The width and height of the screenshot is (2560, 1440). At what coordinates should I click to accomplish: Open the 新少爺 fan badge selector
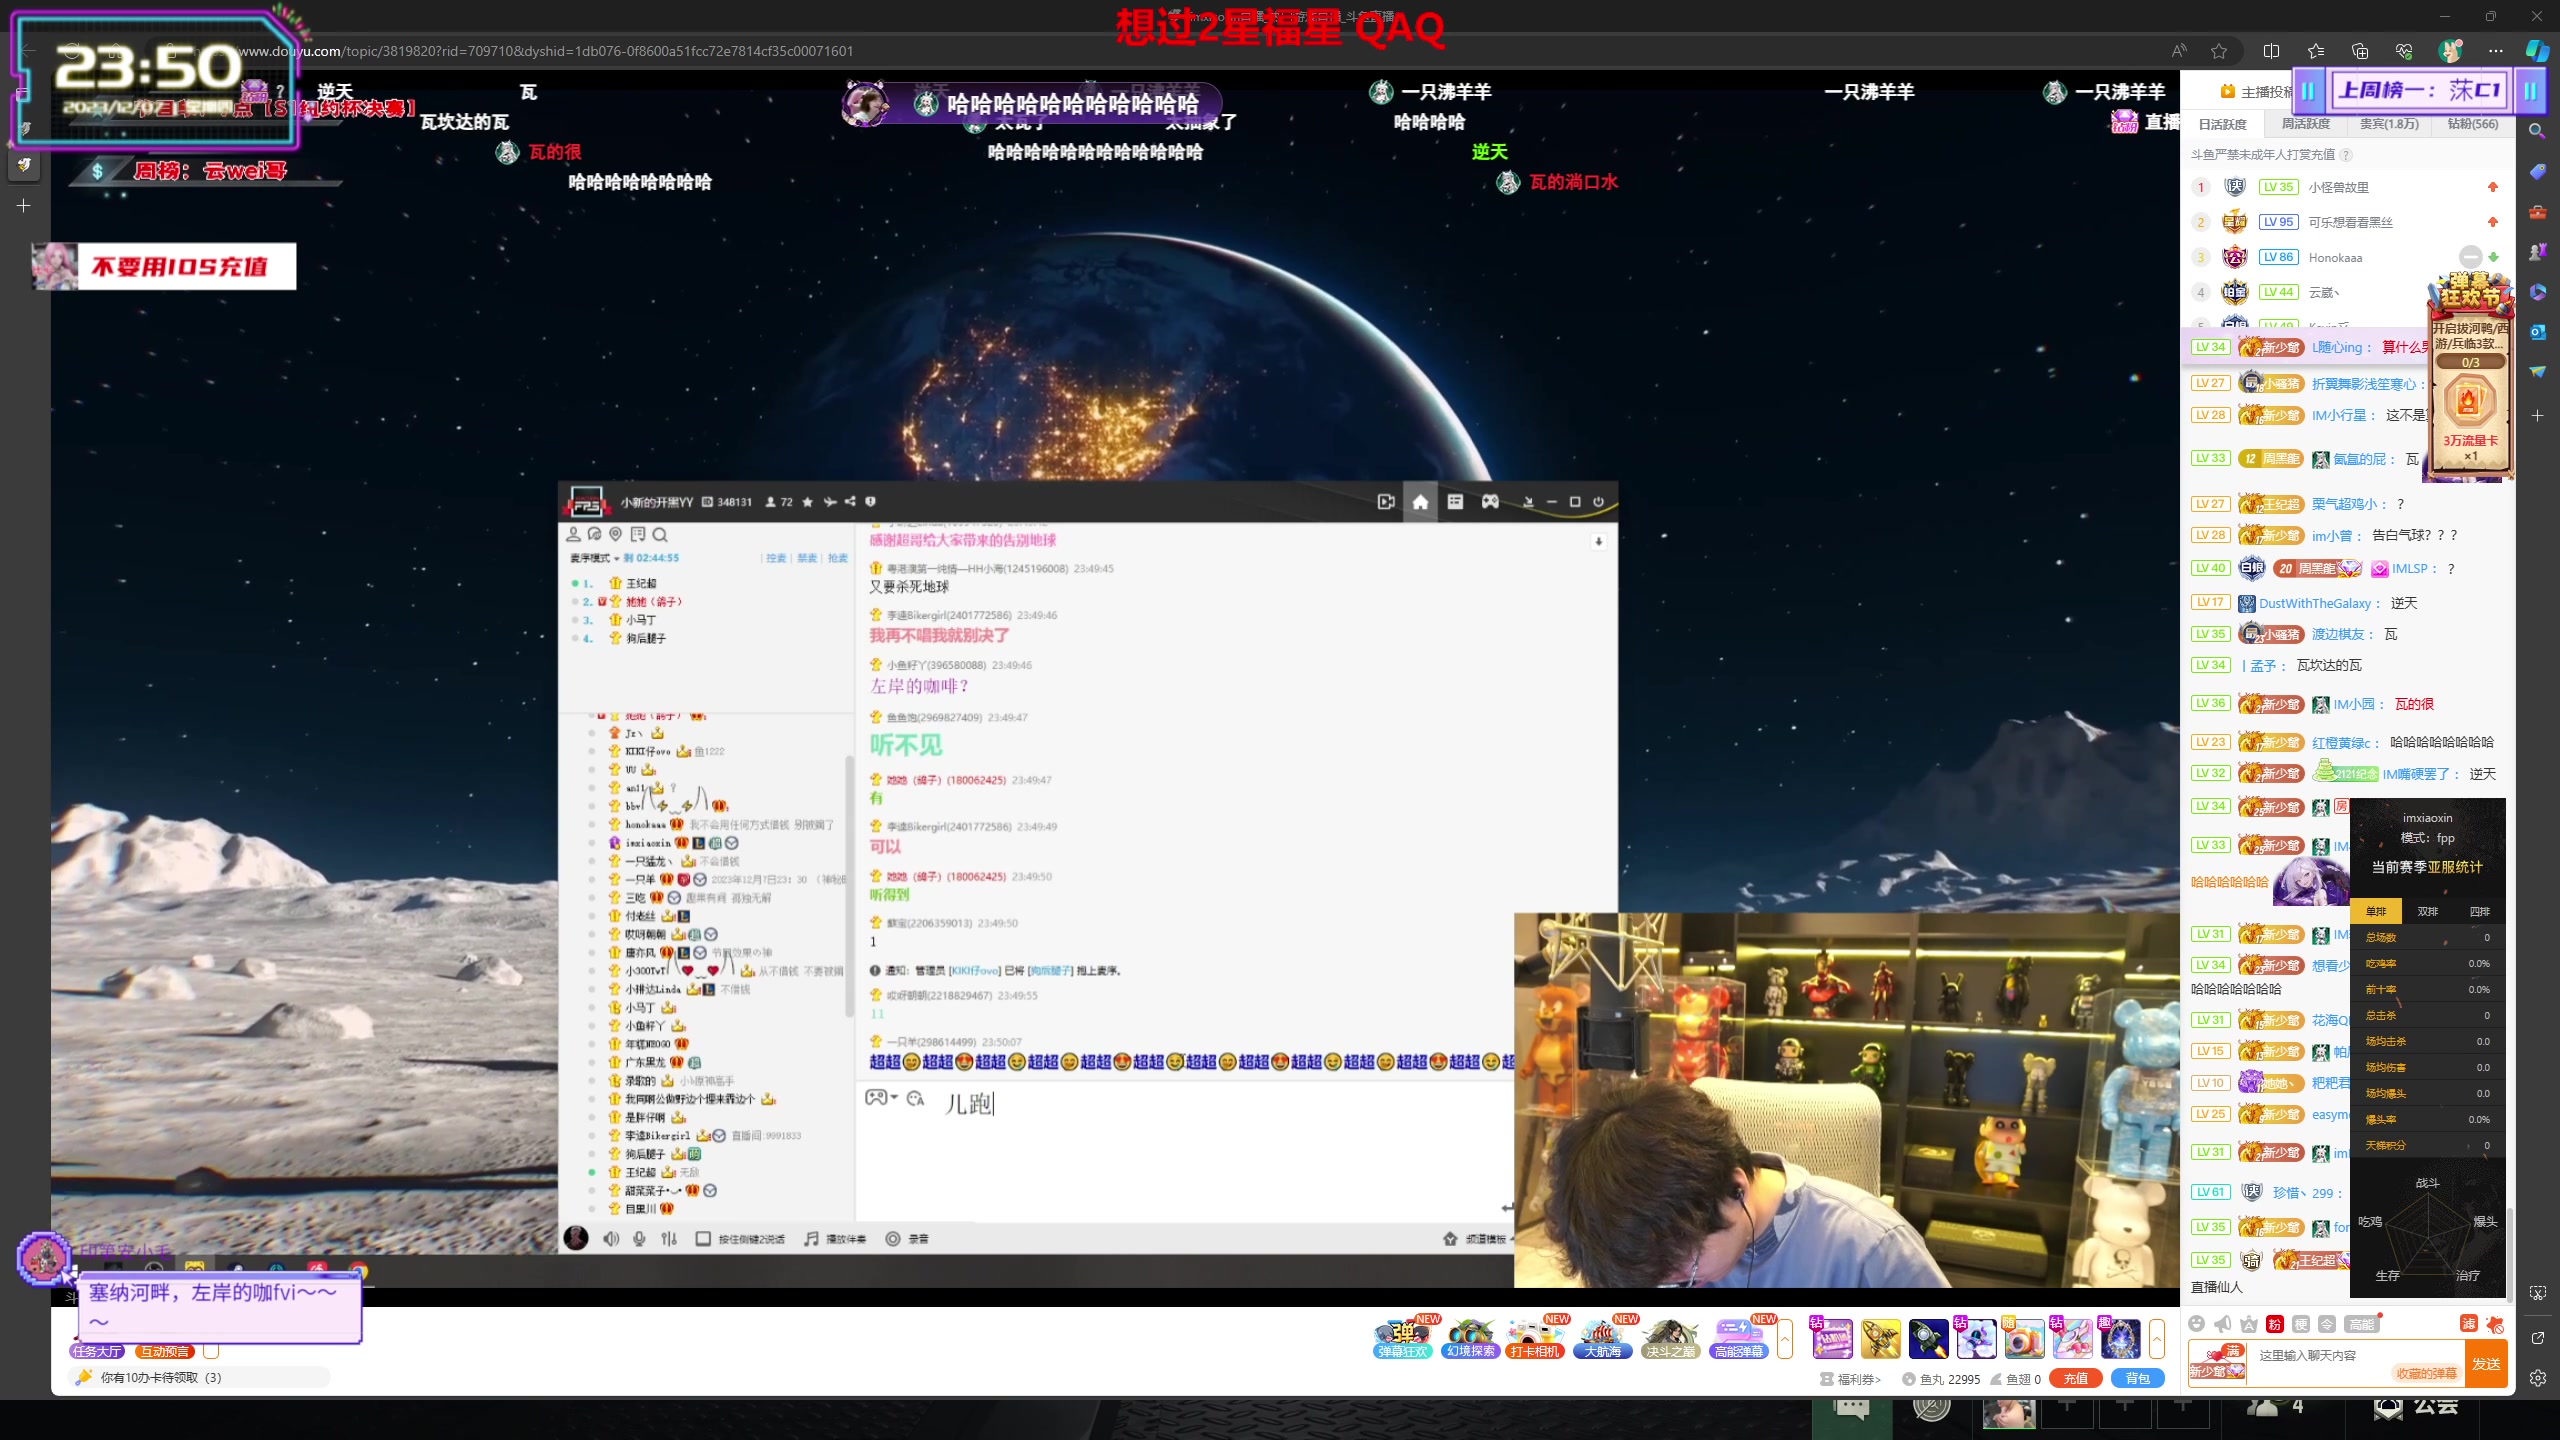coord(2216,1364)
